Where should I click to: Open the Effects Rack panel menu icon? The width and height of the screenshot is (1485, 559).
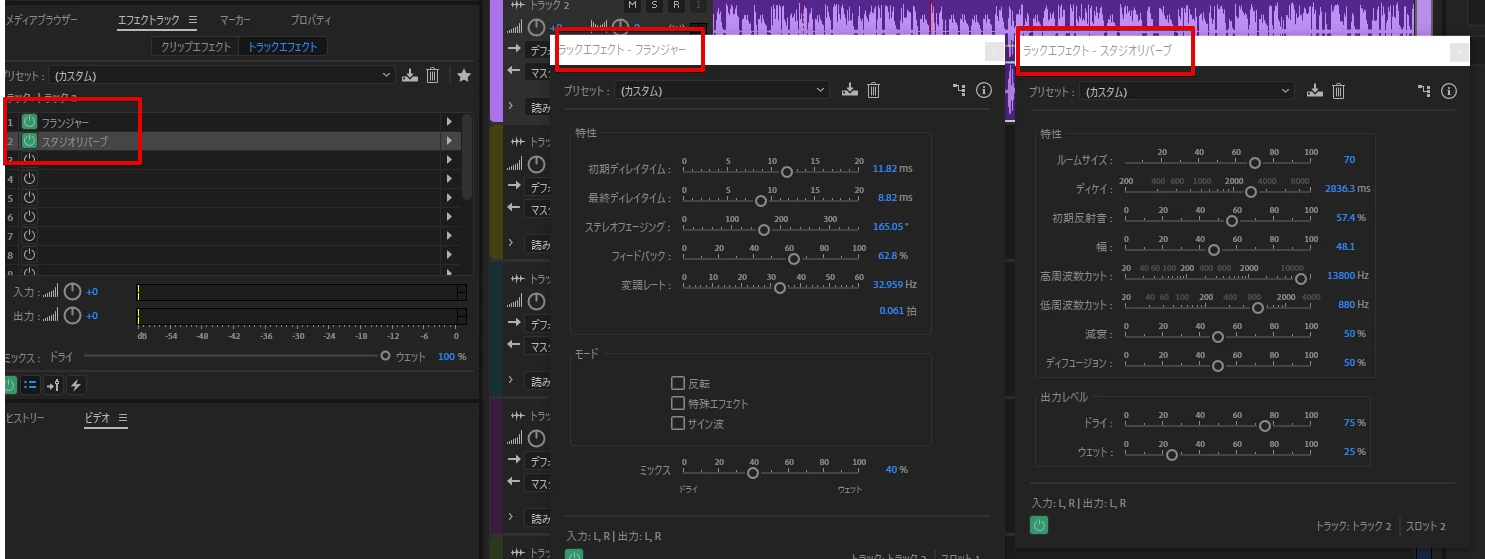192,20
